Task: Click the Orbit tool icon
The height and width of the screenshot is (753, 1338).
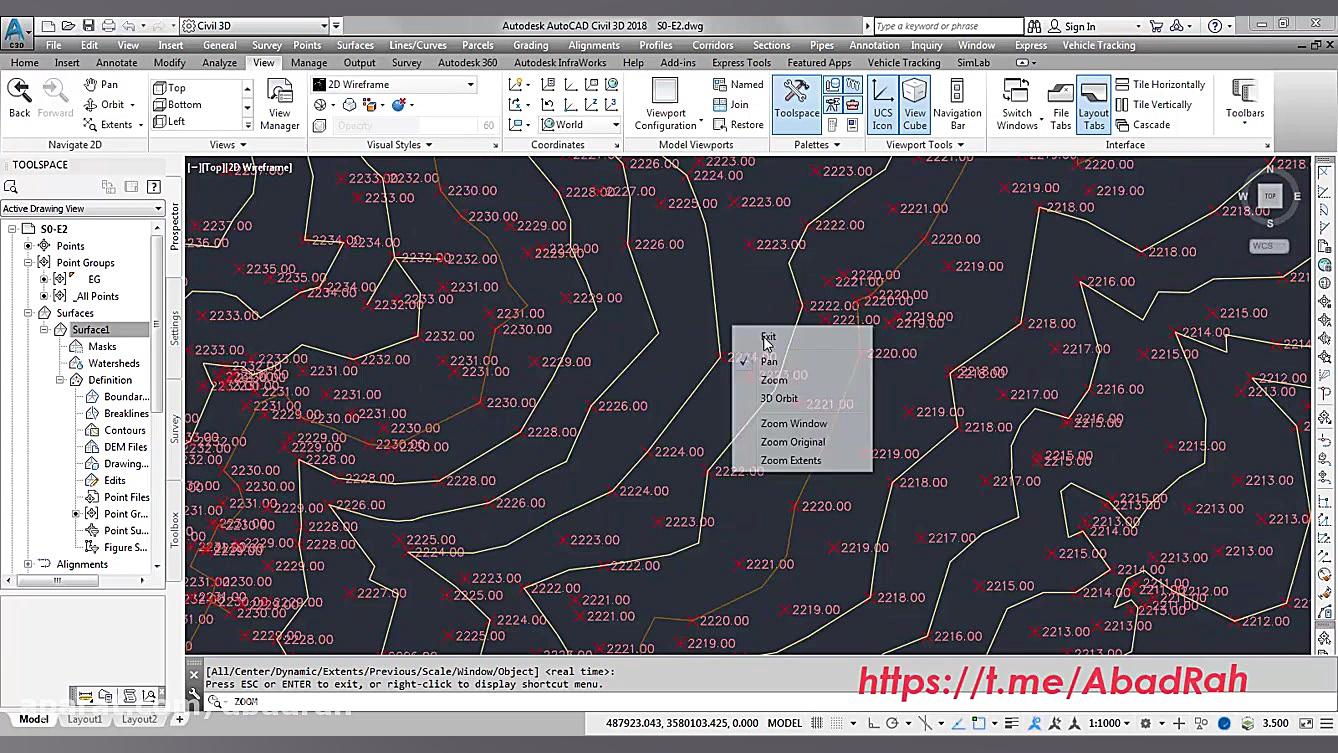Action: 90,105
